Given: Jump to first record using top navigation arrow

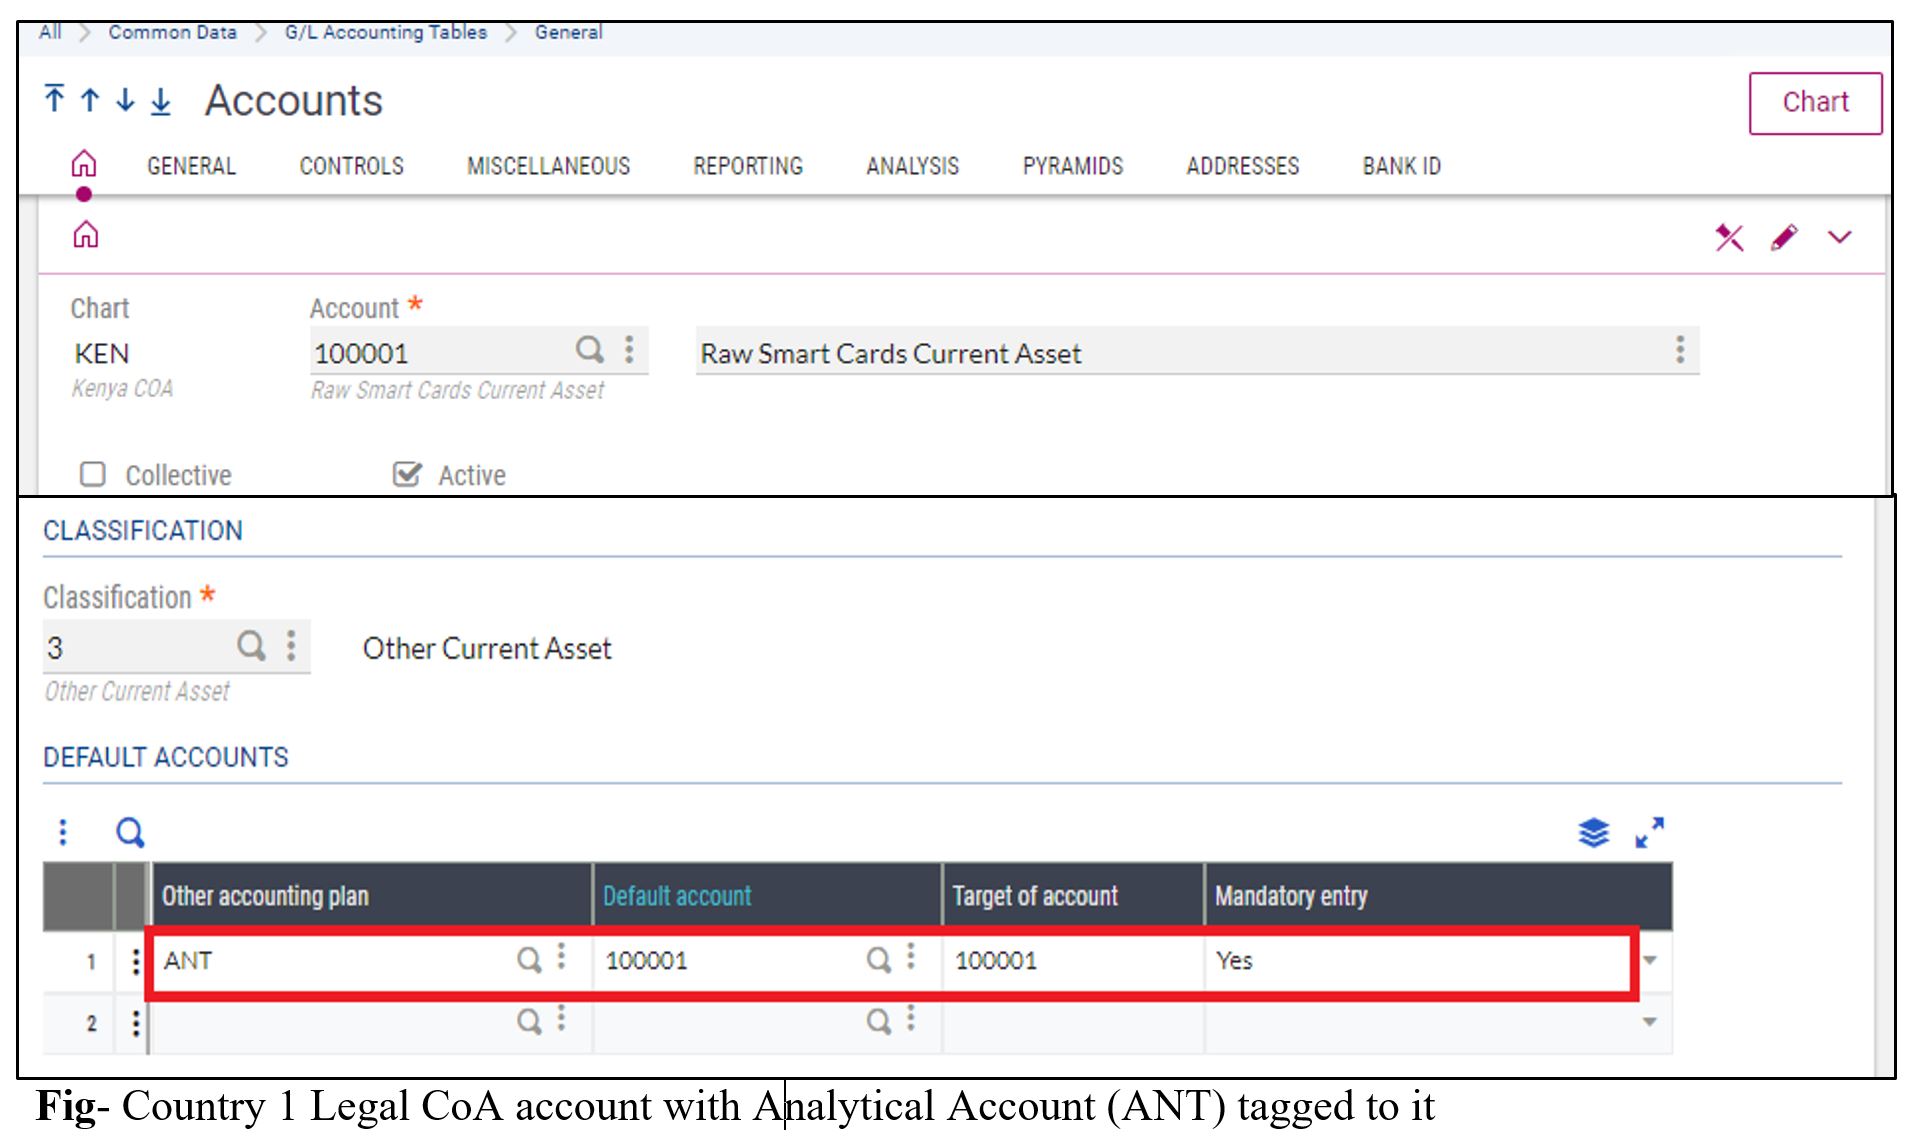Looking at the screenshot, I should pyautogui.click(x=54, y=99).
